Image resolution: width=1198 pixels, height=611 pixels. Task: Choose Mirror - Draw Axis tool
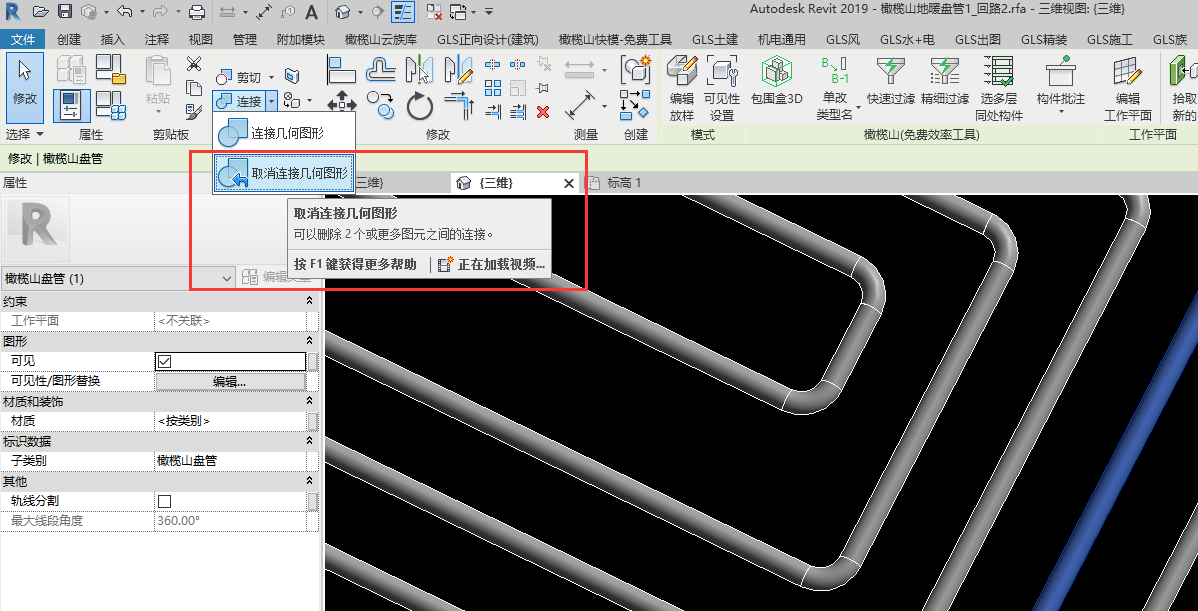[458, 70]
